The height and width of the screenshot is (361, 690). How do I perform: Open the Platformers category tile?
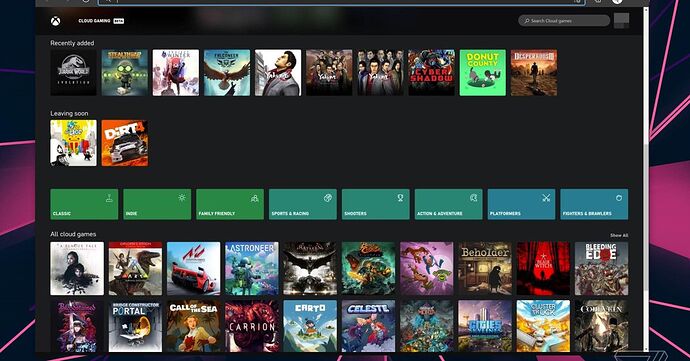click(521, 204)
